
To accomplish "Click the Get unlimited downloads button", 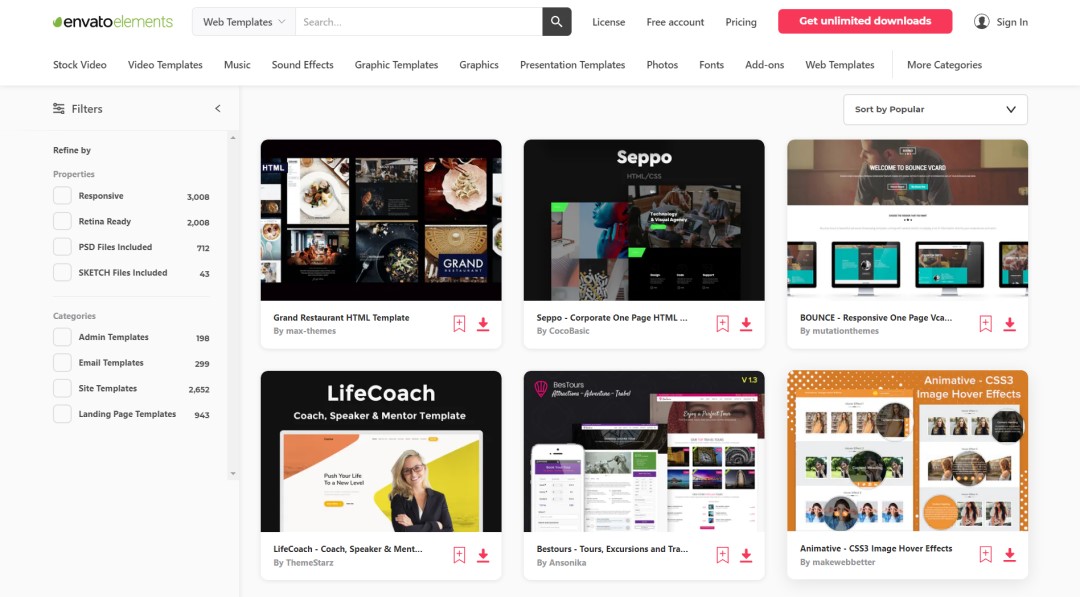I will (x=864, y=20).
